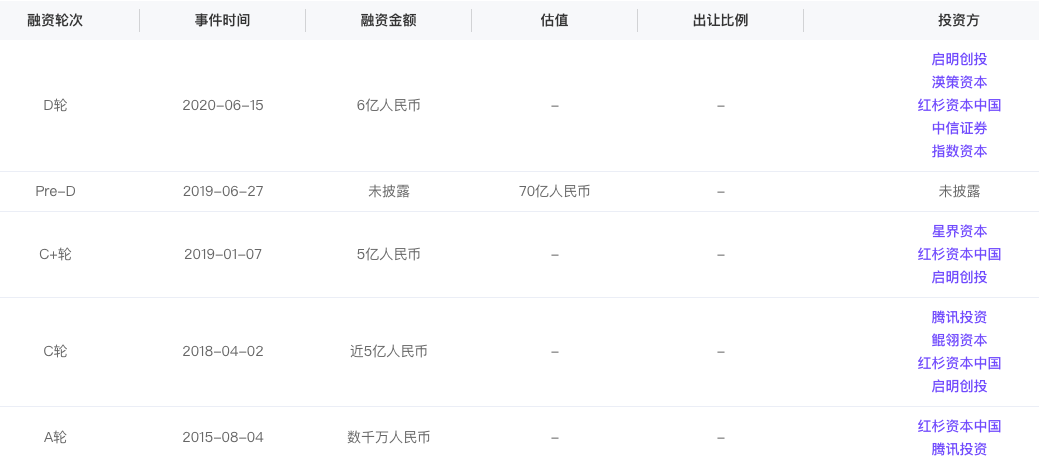Open 渶策资本 investor link
Image resolution: width=1039 pixels, height=469 pixels.
pyautogui.click(x=959, y=82)
